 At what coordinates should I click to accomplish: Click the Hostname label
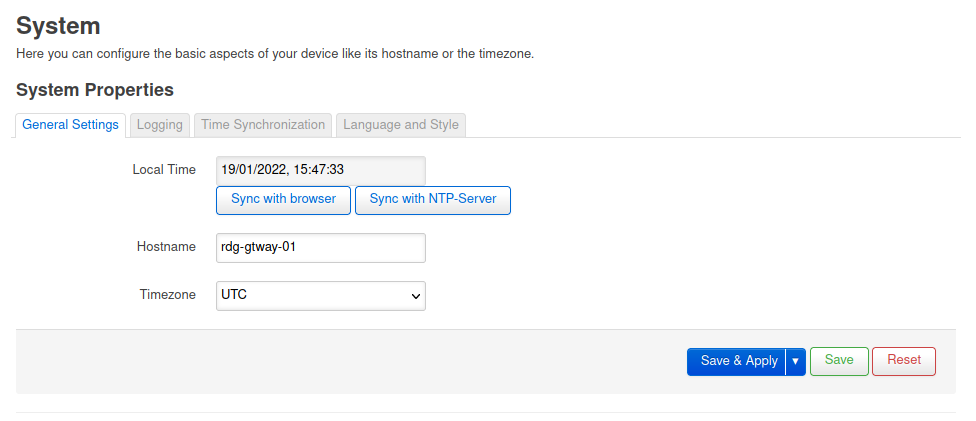(x=166, y=247)
